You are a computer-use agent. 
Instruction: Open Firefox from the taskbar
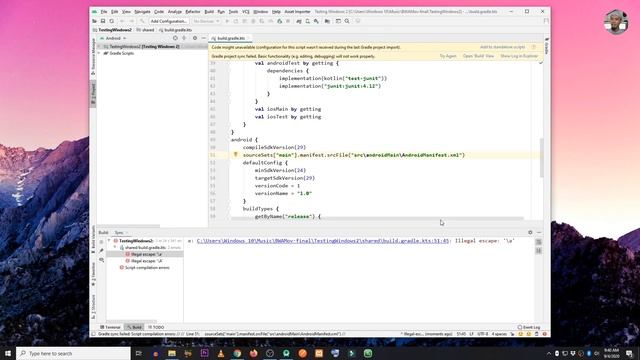click(253, 353)
